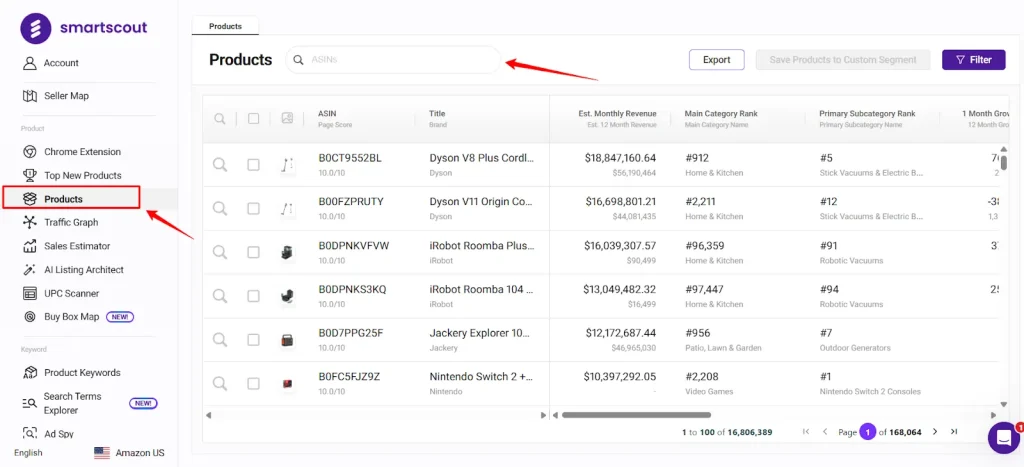Sort by the ASIN column header
This screenshot has height=467, width=1024.
[327, 113]
